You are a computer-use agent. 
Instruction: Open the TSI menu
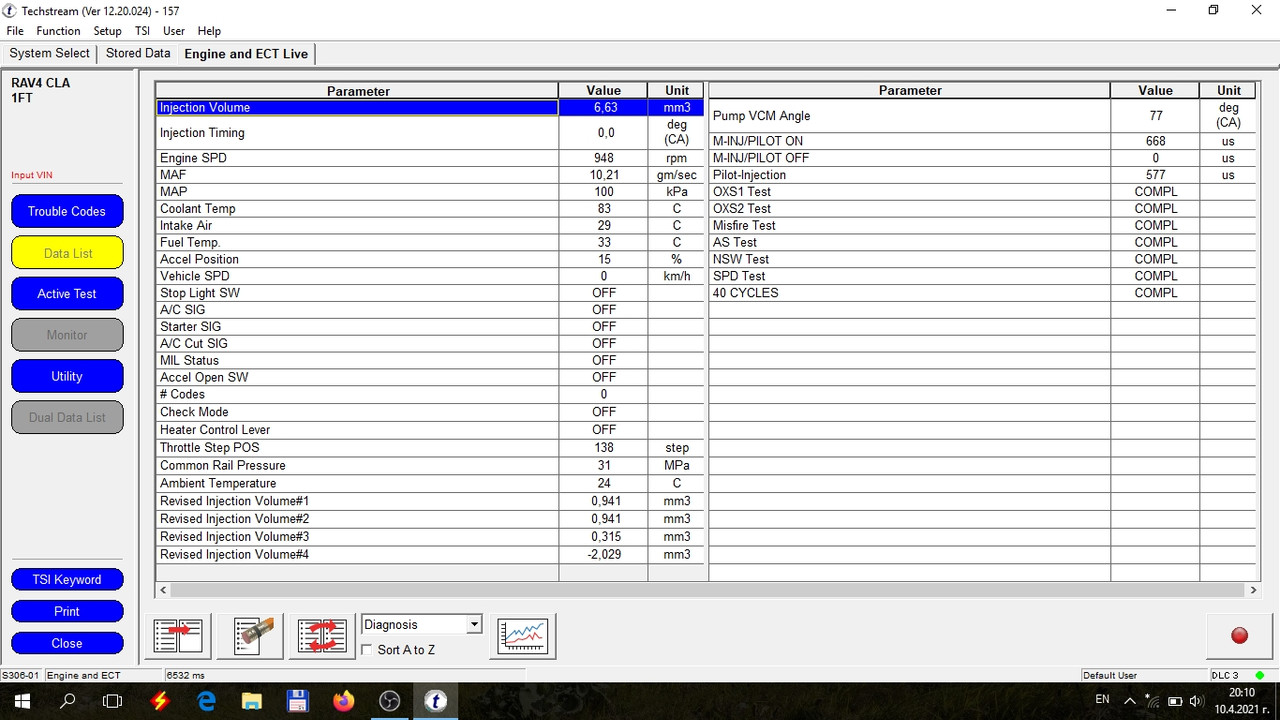(142, 31)
